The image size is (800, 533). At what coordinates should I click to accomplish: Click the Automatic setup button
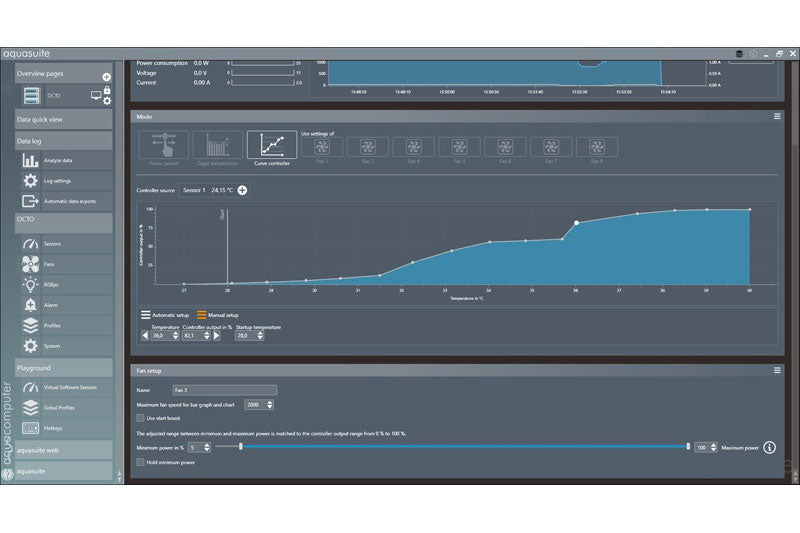(163, 315)
